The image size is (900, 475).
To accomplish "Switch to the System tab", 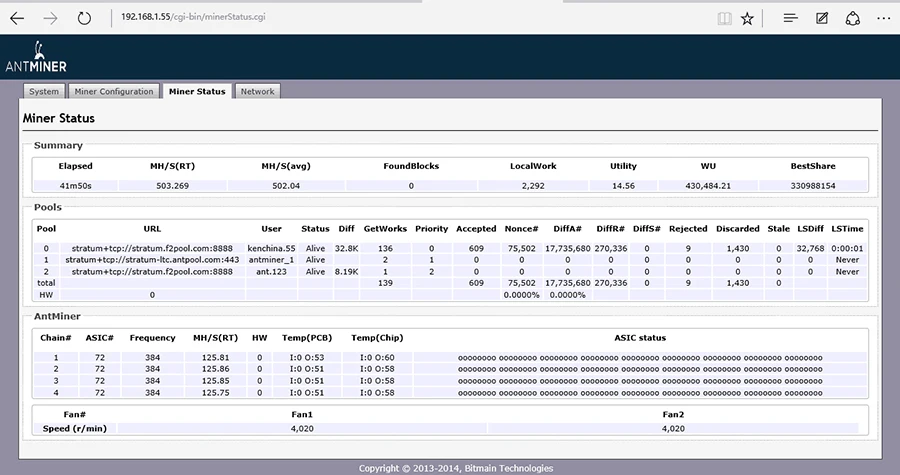I will pos(44,91).
